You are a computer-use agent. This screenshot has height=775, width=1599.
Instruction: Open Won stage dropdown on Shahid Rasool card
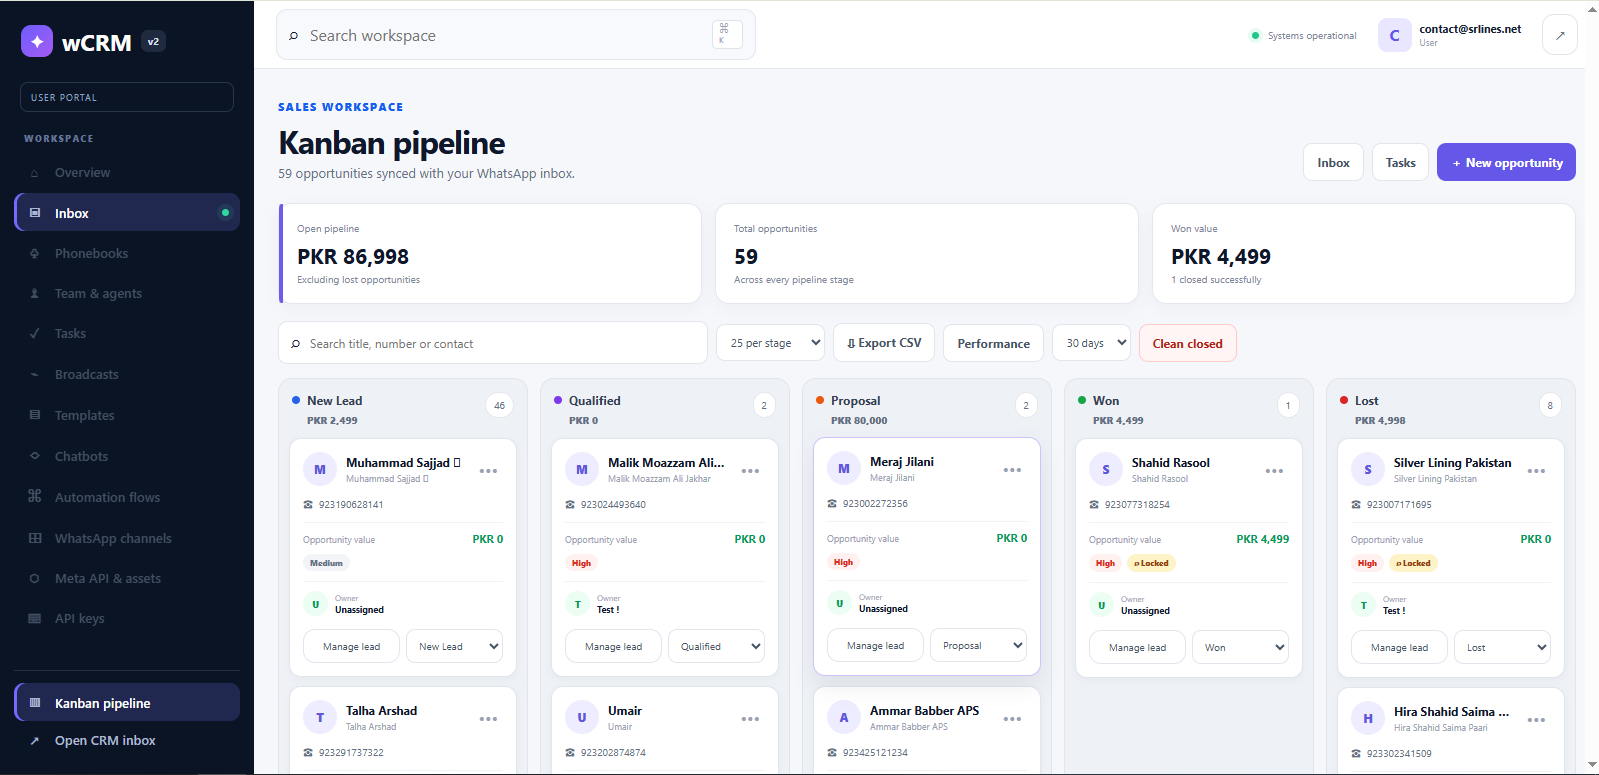[x=1240, y=647]
